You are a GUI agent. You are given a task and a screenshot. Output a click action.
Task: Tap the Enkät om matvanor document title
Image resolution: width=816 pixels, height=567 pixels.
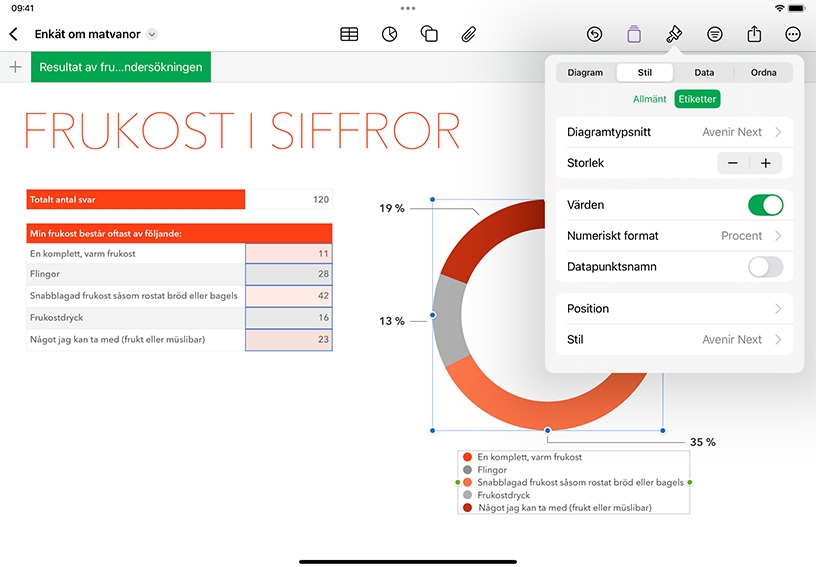point(87,34)
